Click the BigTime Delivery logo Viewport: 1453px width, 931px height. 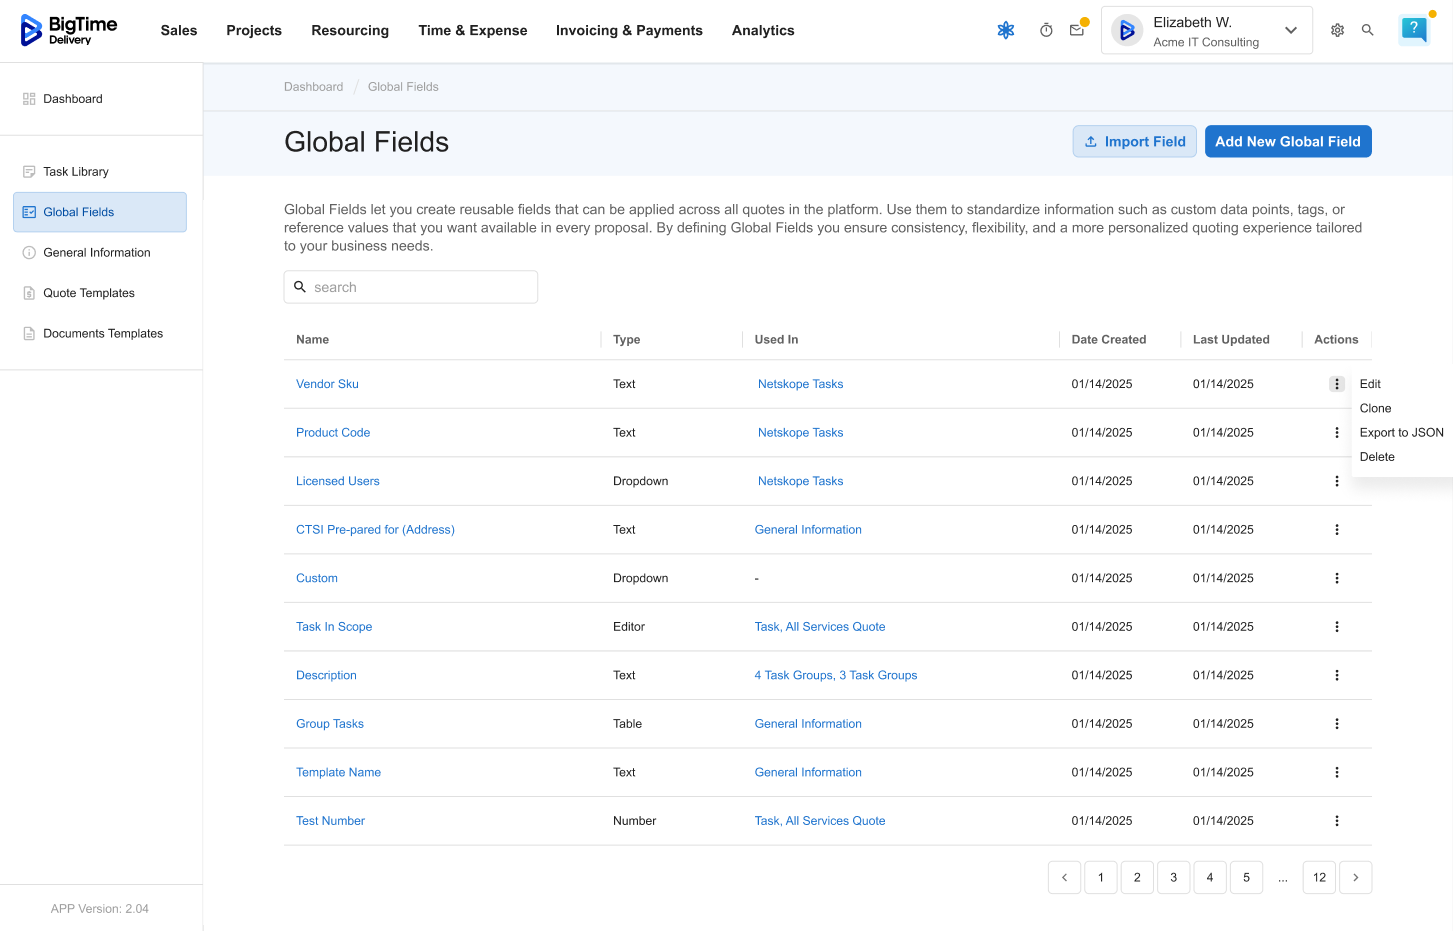69,31
